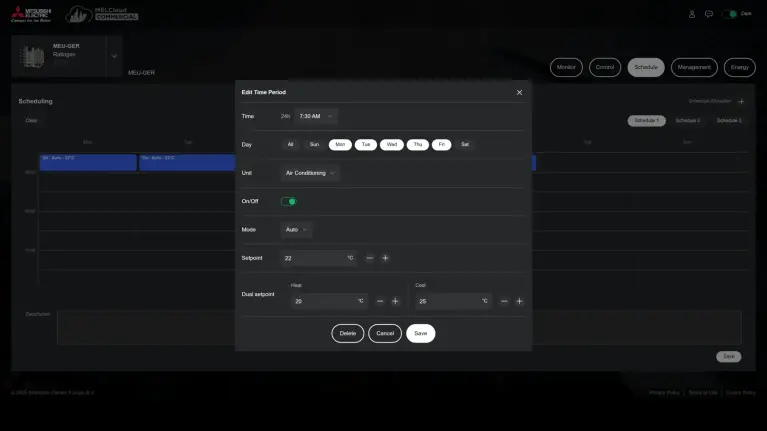Image resolution: width=767 pixels, height=431 pixels.
Task: Switch to the Monitor tab
Action: pos(566,68)
